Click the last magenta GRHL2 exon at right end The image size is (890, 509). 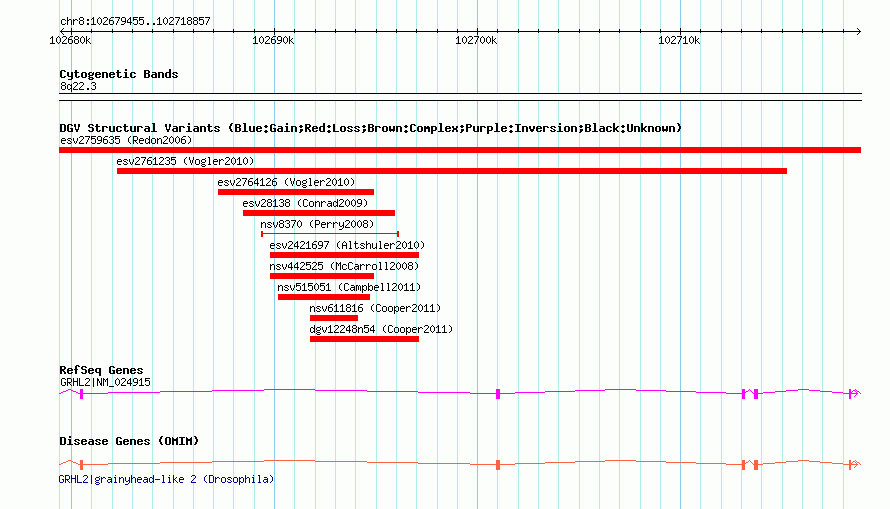pos(850,394)
